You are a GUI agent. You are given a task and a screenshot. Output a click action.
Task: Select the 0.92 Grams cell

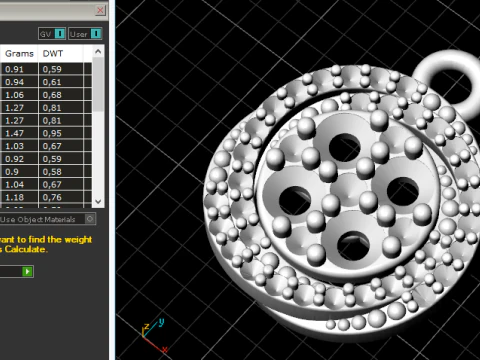click(x=19, y=159)
